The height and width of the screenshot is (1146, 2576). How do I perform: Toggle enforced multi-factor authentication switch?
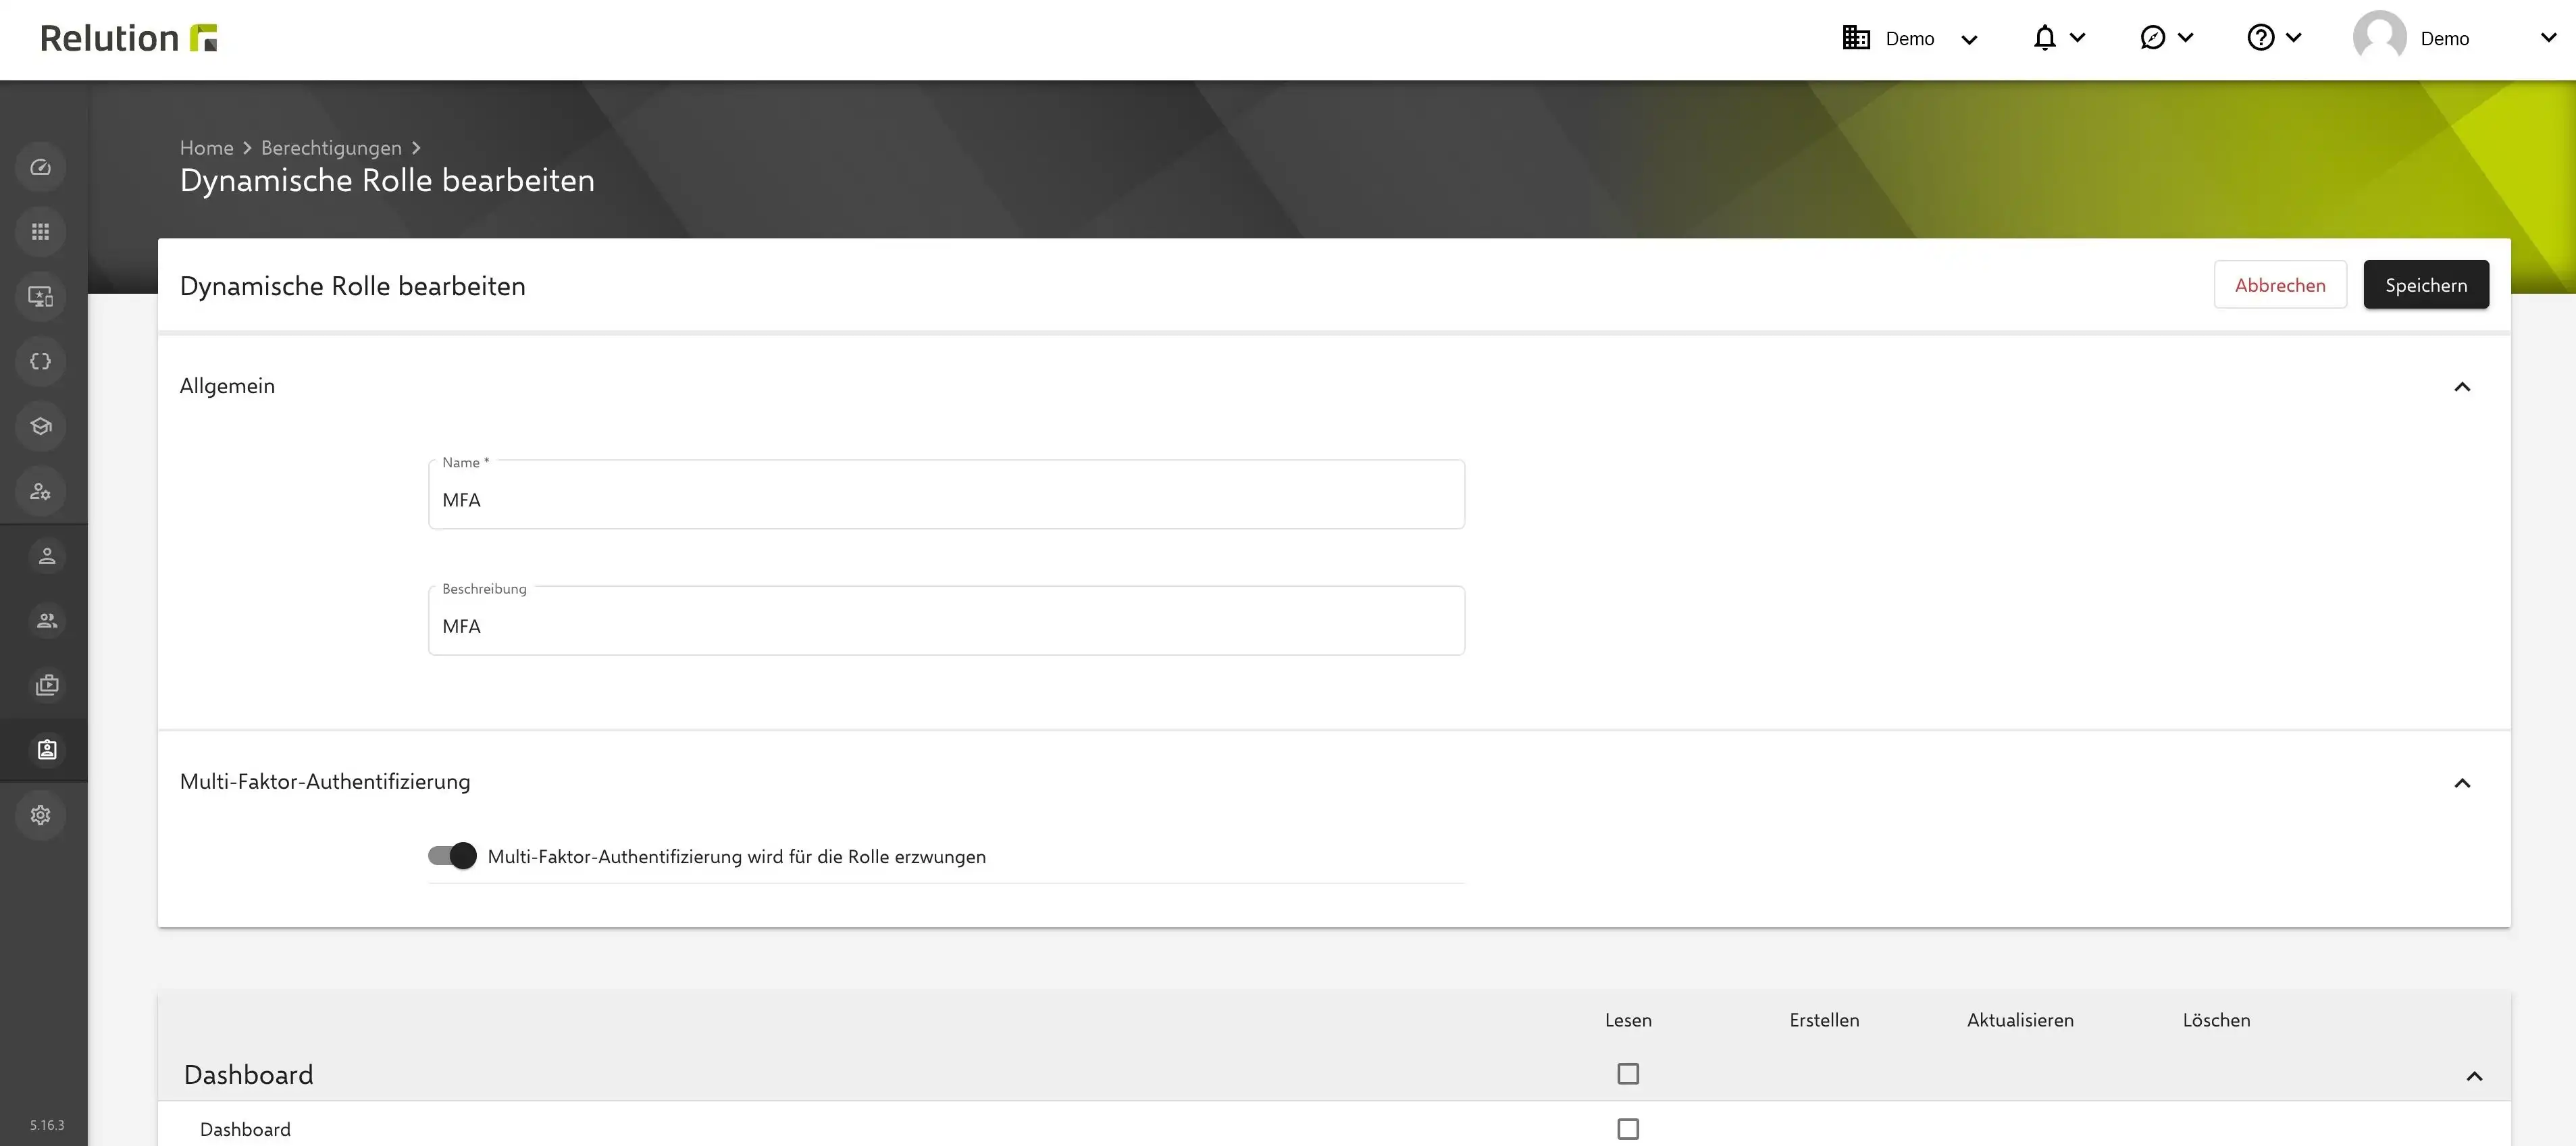pyautogui.click(x=452, y=856)
